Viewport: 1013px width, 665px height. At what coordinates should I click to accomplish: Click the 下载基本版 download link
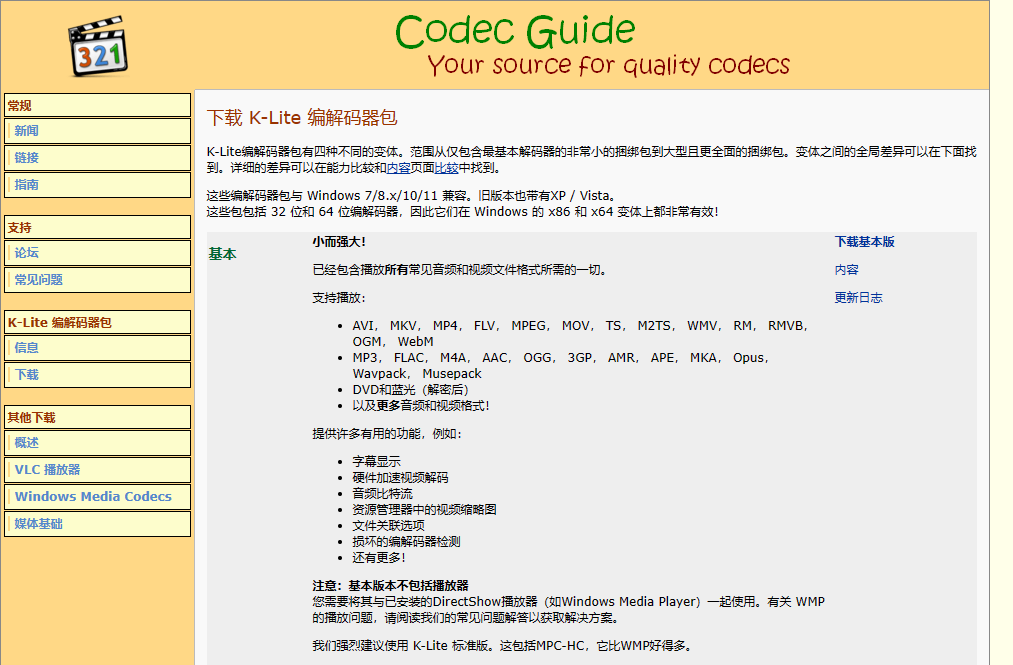point(864,242)
